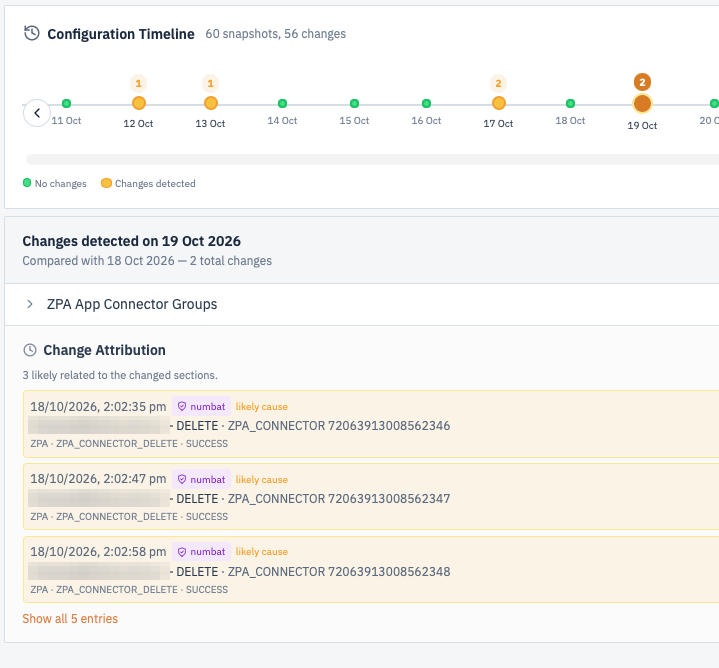The image size is (719, 668).
Task: Click the Change Attribution heading
Action: pos(105,350)
